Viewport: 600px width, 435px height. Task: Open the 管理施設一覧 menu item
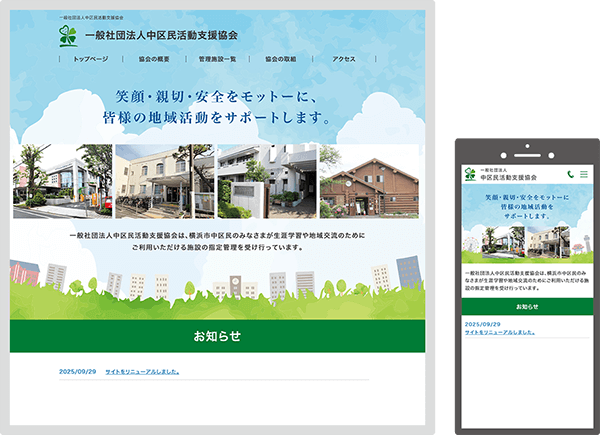click(x=217, y=59)
